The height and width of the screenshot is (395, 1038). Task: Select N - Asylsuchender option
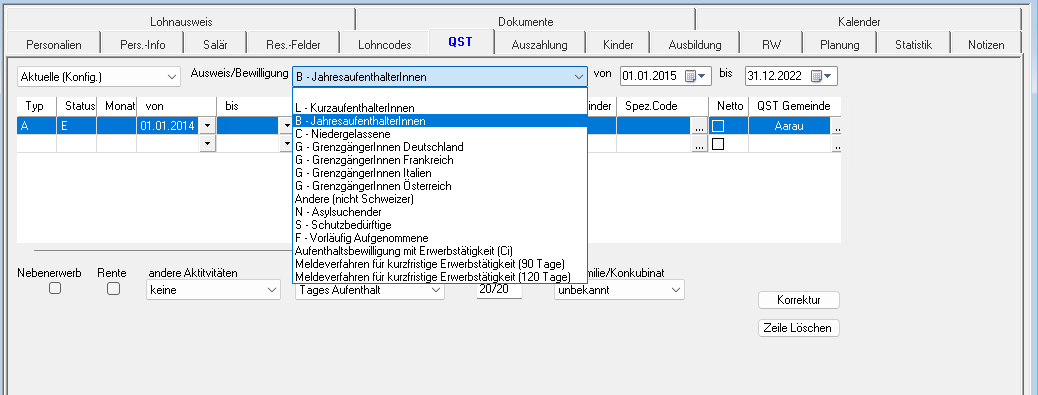440,212
